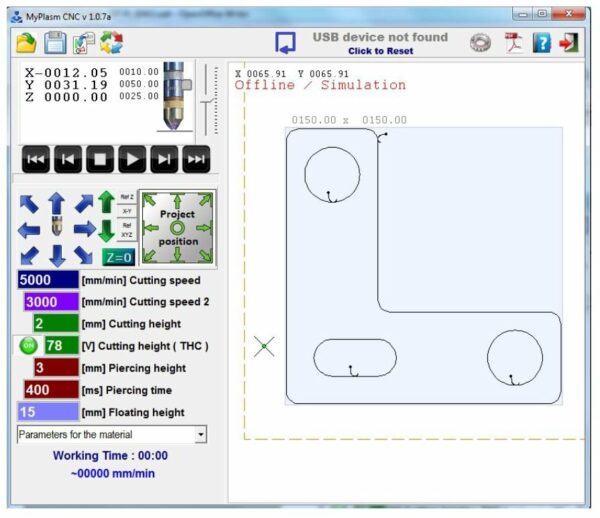Raise Z axis with the green up arrow

[x=106, y=202]
